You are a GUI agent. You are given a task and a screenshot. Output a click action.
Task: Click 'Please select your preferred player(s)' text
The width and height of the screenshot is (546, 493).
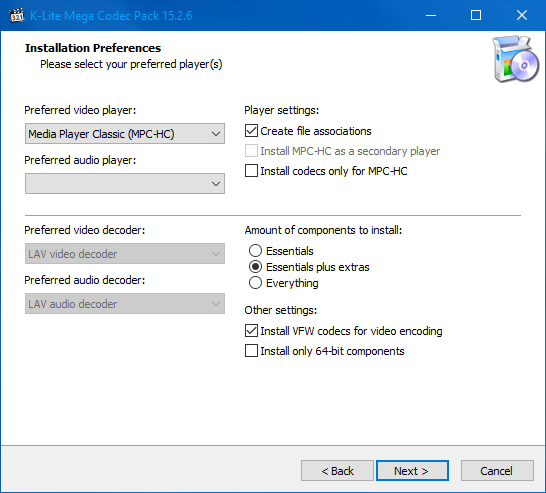pos(131,64)
